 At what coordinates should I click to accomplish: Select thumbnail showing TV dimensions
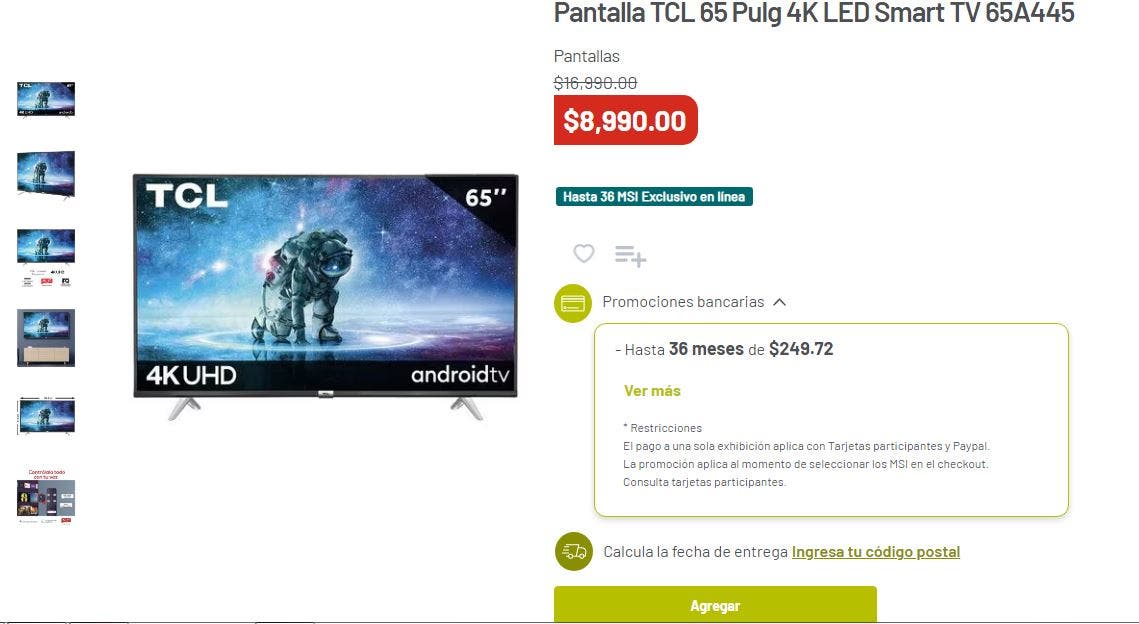[46, 416]
